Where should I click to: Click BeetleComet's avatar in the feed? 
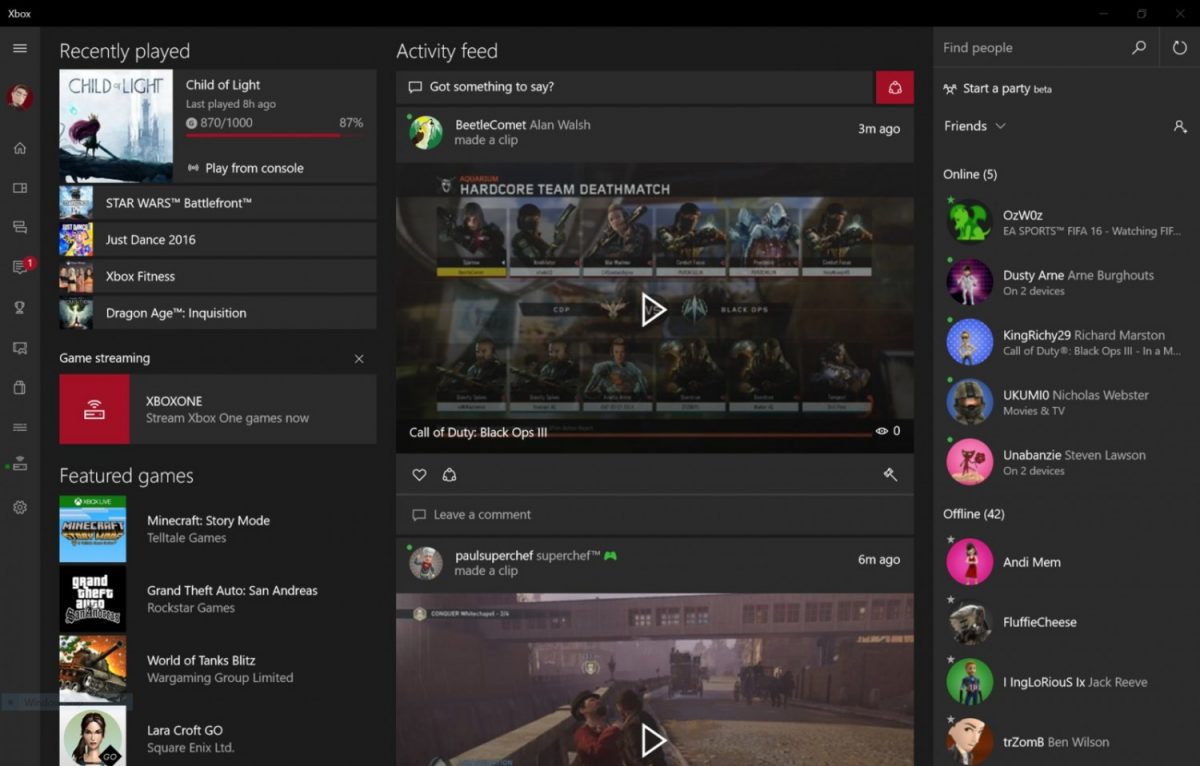427,133
